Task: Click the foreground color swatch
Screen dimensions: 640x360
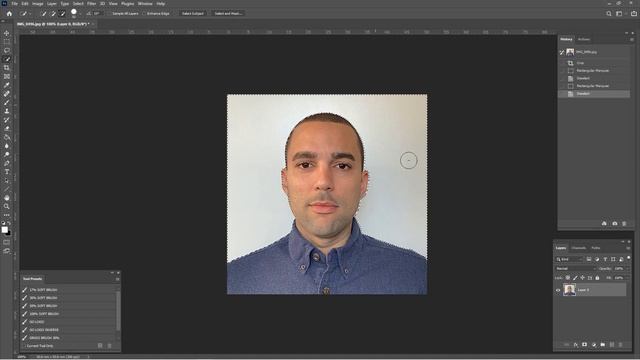Action: coord(4,230)
